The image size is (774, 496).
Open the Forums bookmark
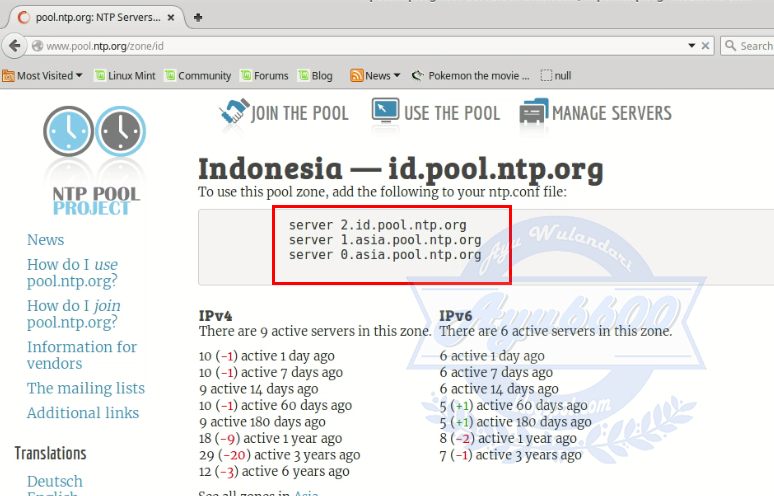tap(265, 76)
